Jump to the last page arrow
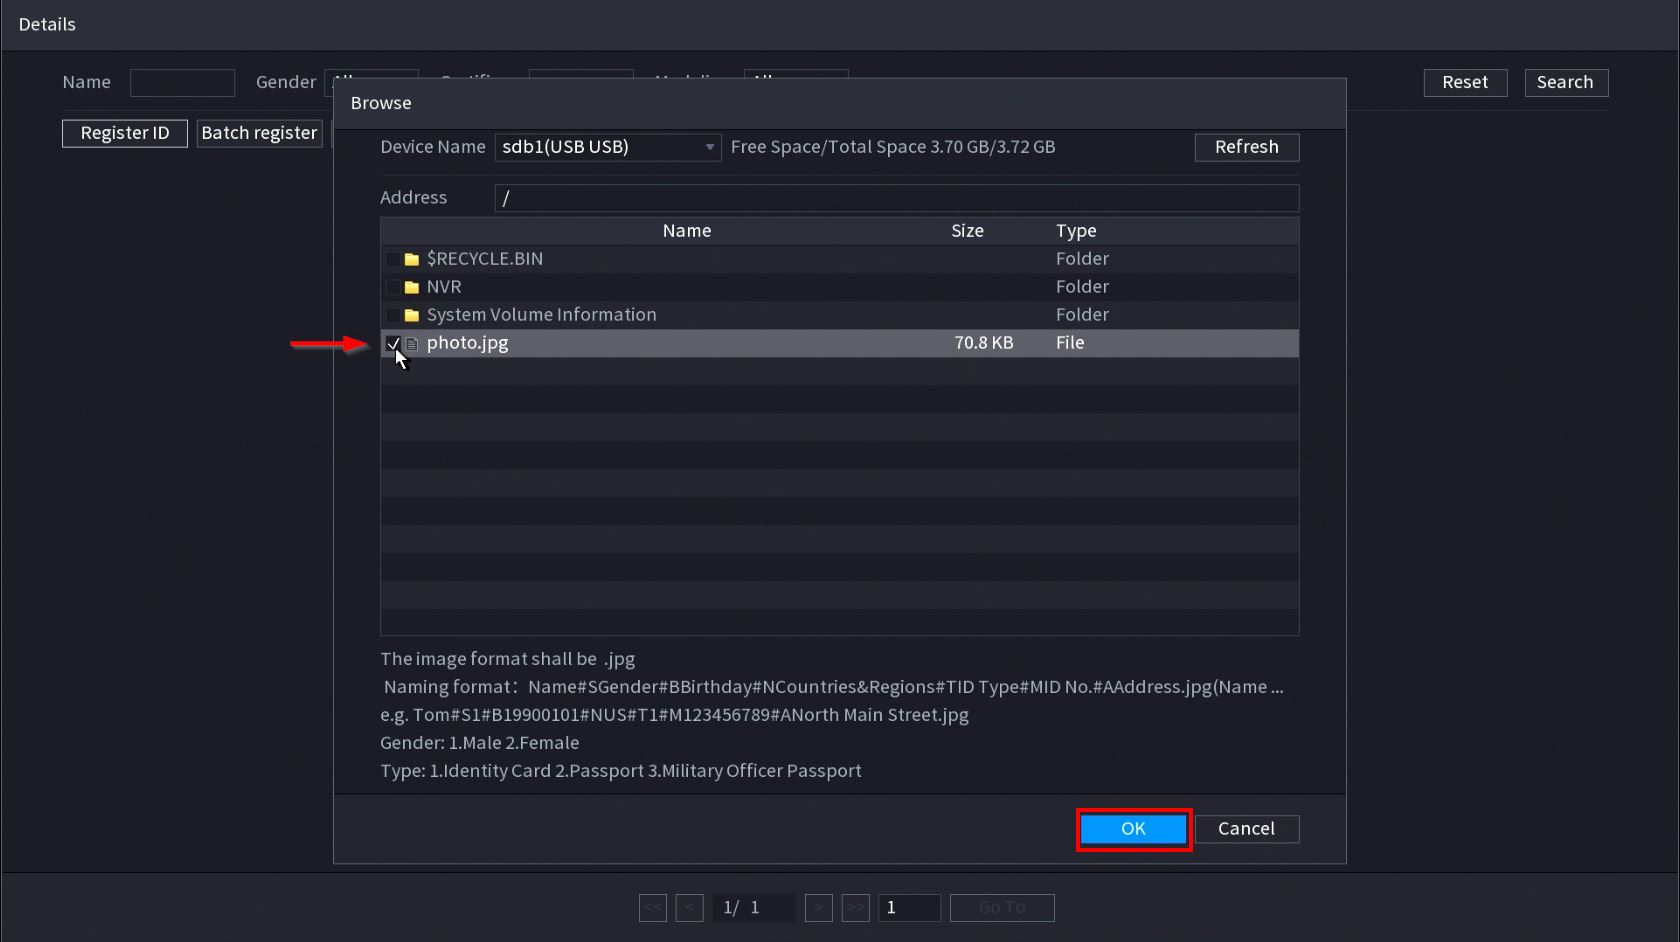This screenshot has height=942, width=1680. point(855,907)
